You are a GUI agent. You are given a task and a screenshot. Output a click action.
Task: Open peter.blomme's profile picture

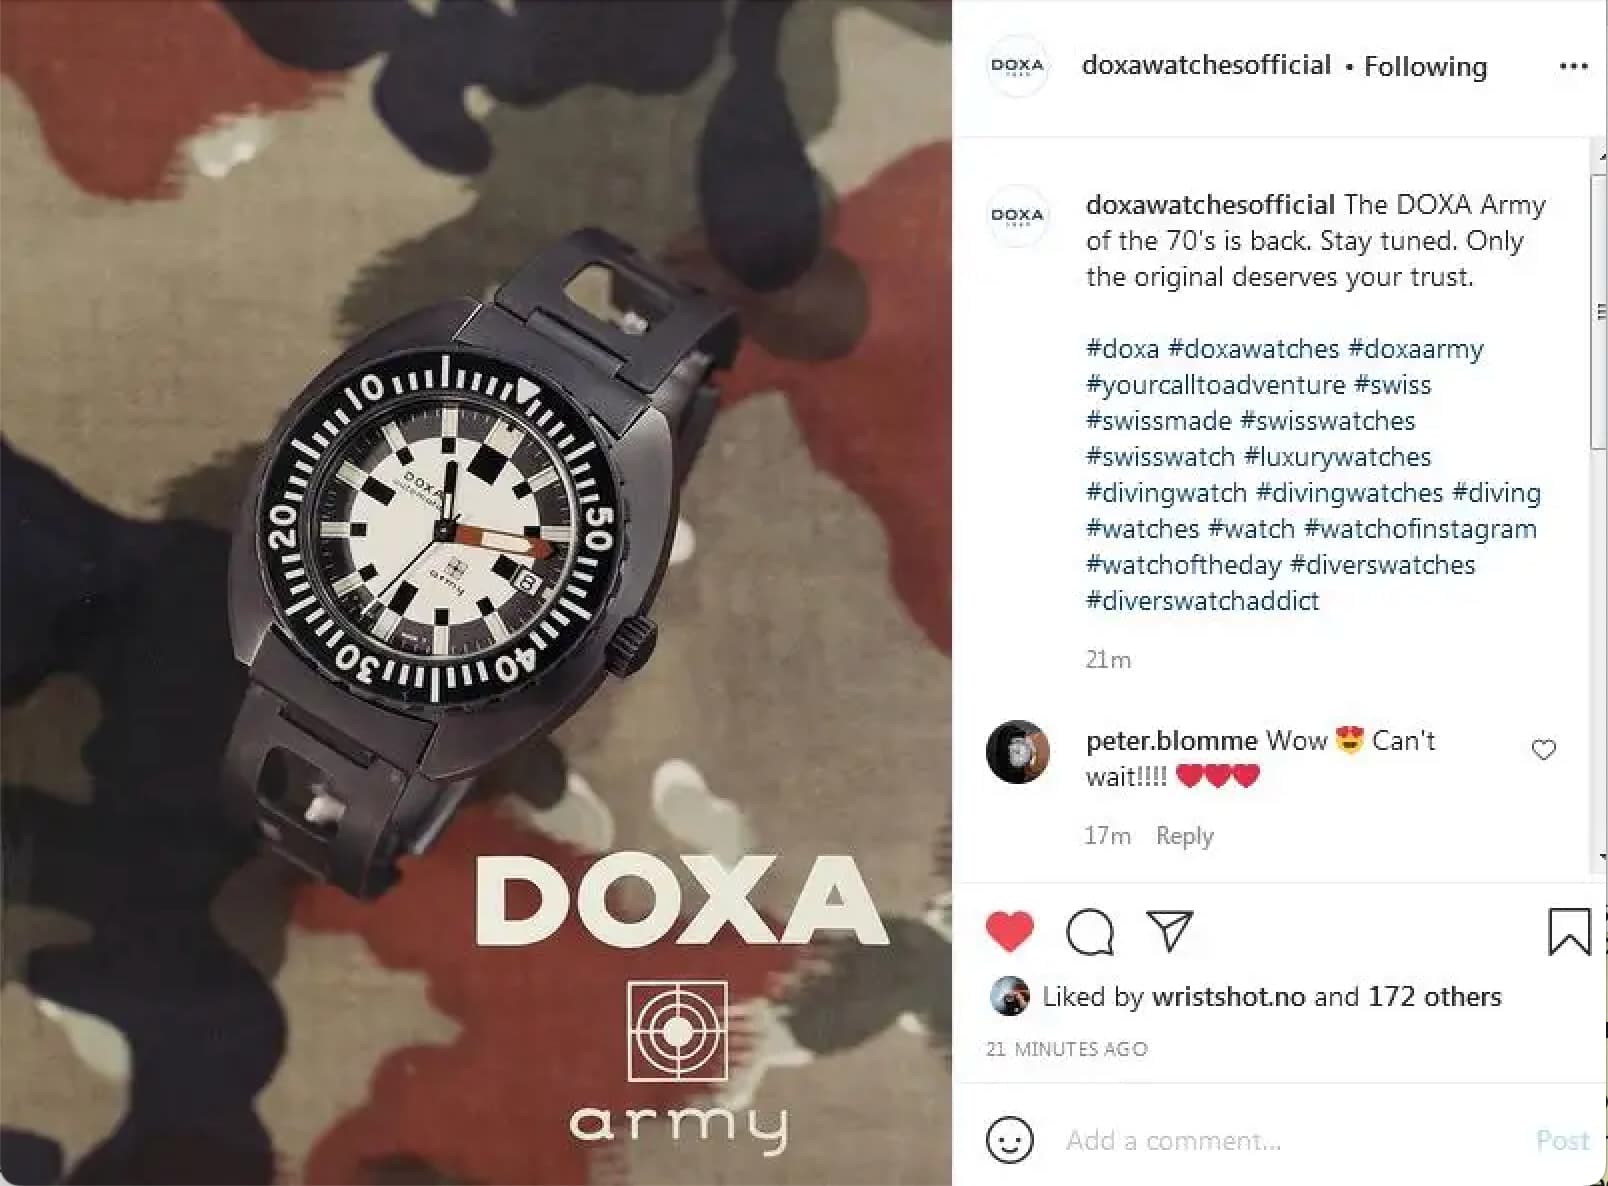pyautogui.click(x=1018, y=751)
